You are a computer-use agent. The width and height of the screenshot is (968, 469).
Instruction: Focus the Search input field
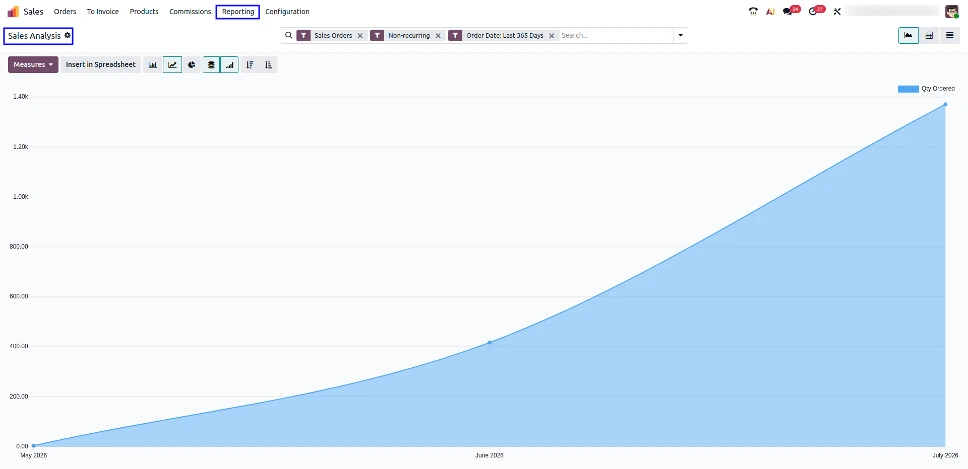(x=615, y=36)
